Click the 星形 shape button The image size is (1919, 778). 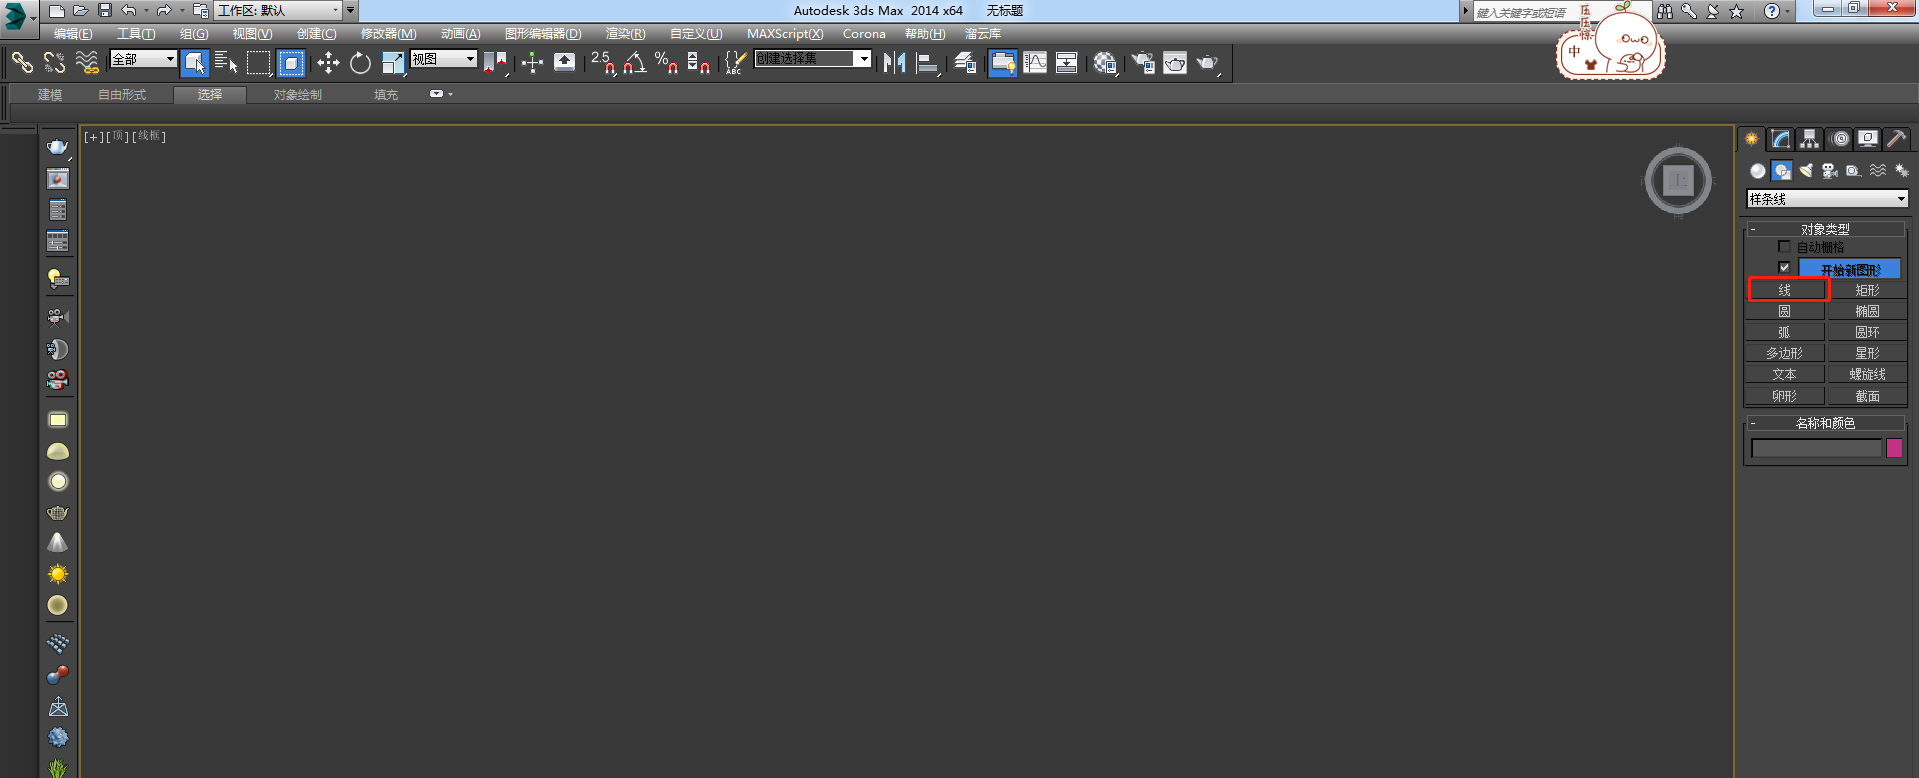click(1867, 353)
